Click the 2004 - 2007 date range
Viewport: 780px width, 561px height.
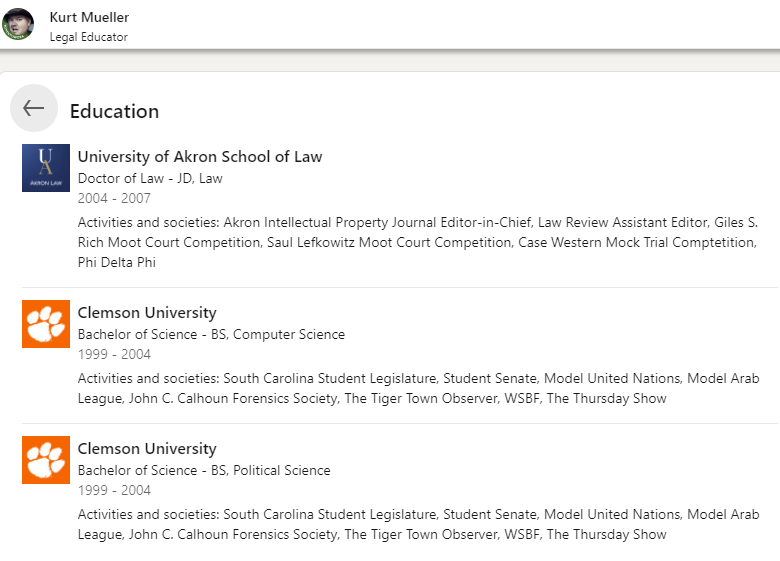coord(114,198)
